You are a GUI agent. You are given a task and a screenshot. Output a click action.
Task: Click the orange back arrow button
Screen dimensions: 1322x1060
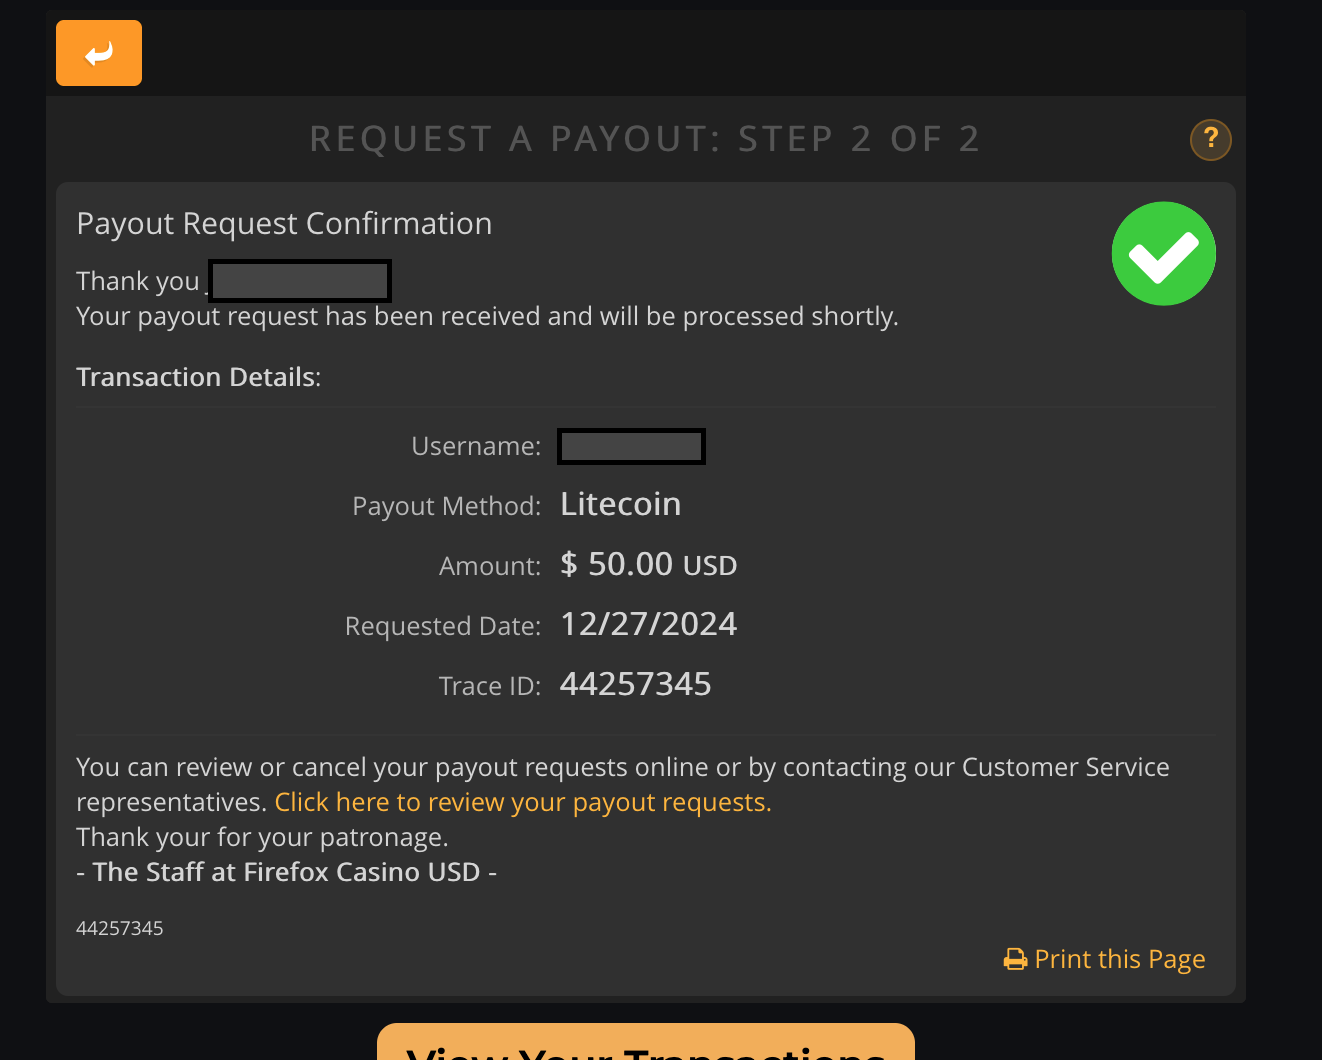(x=99, y=53)
